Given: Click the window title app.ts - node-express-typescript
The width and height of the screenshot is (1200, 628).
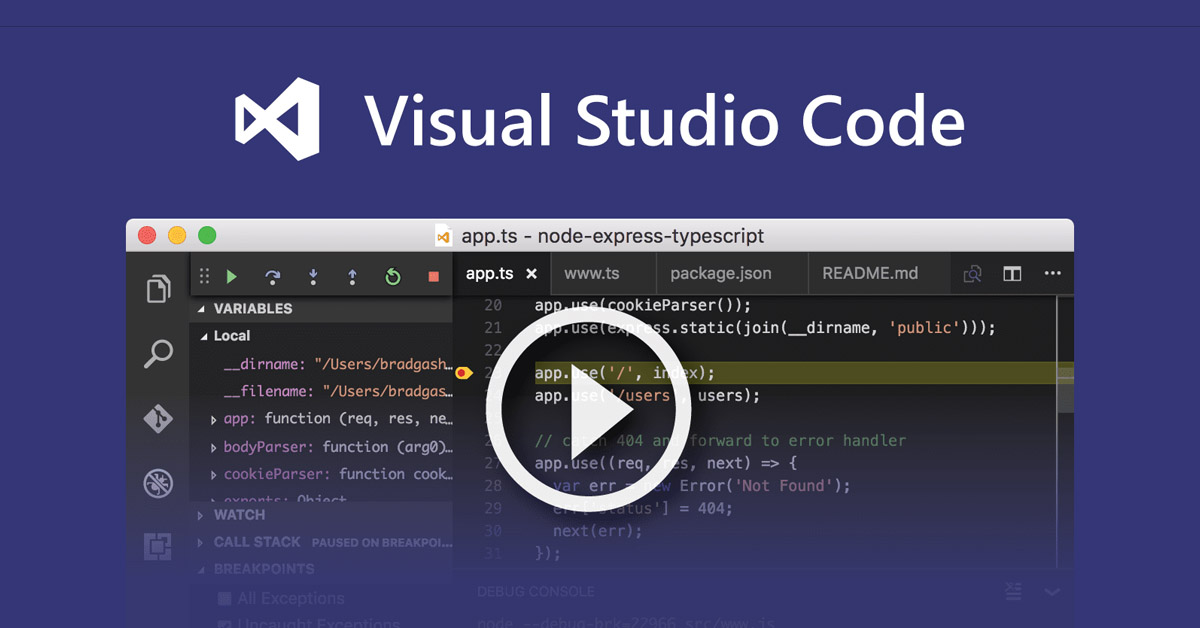Looking at the screenshot, I should 612,237.
